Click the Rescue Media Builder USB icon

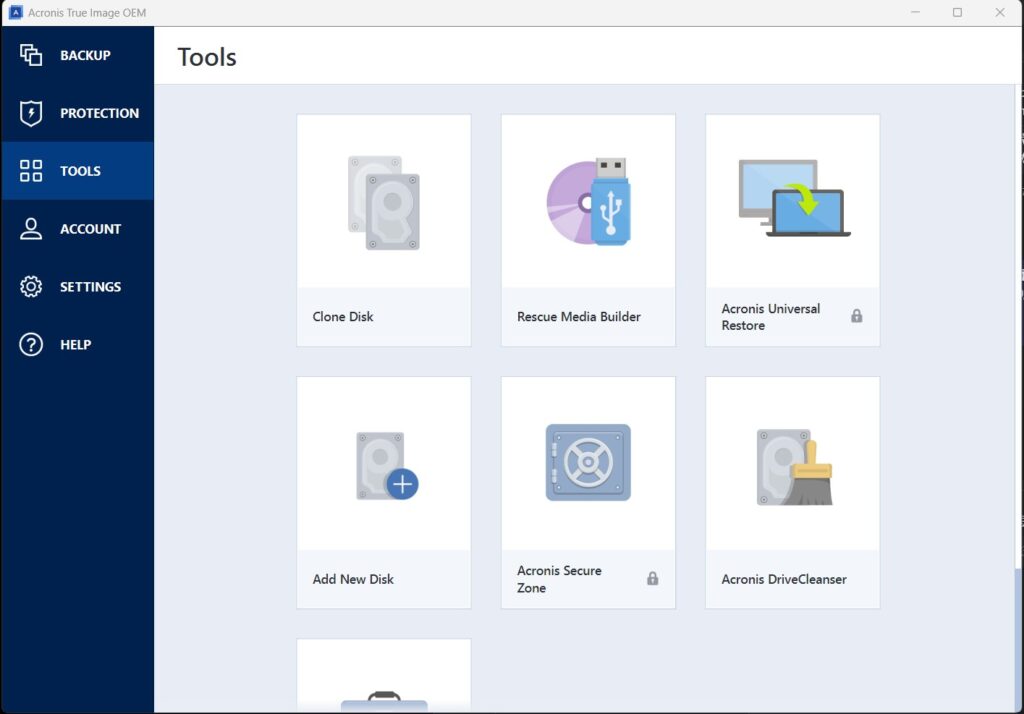(588, 201)
